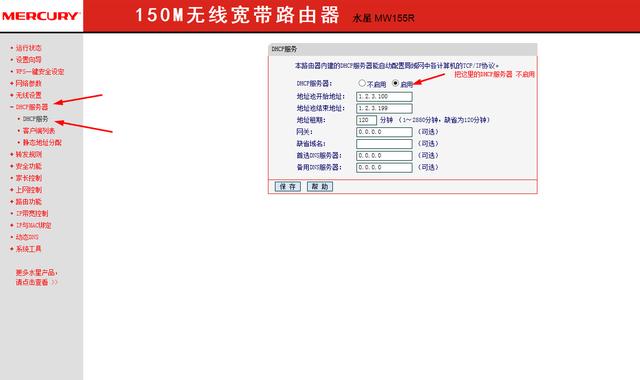Image resolution: width=640 pixels, height=380 pixels.
Task: Select the DHCP服务 submenu item
Action: point(35,119)
